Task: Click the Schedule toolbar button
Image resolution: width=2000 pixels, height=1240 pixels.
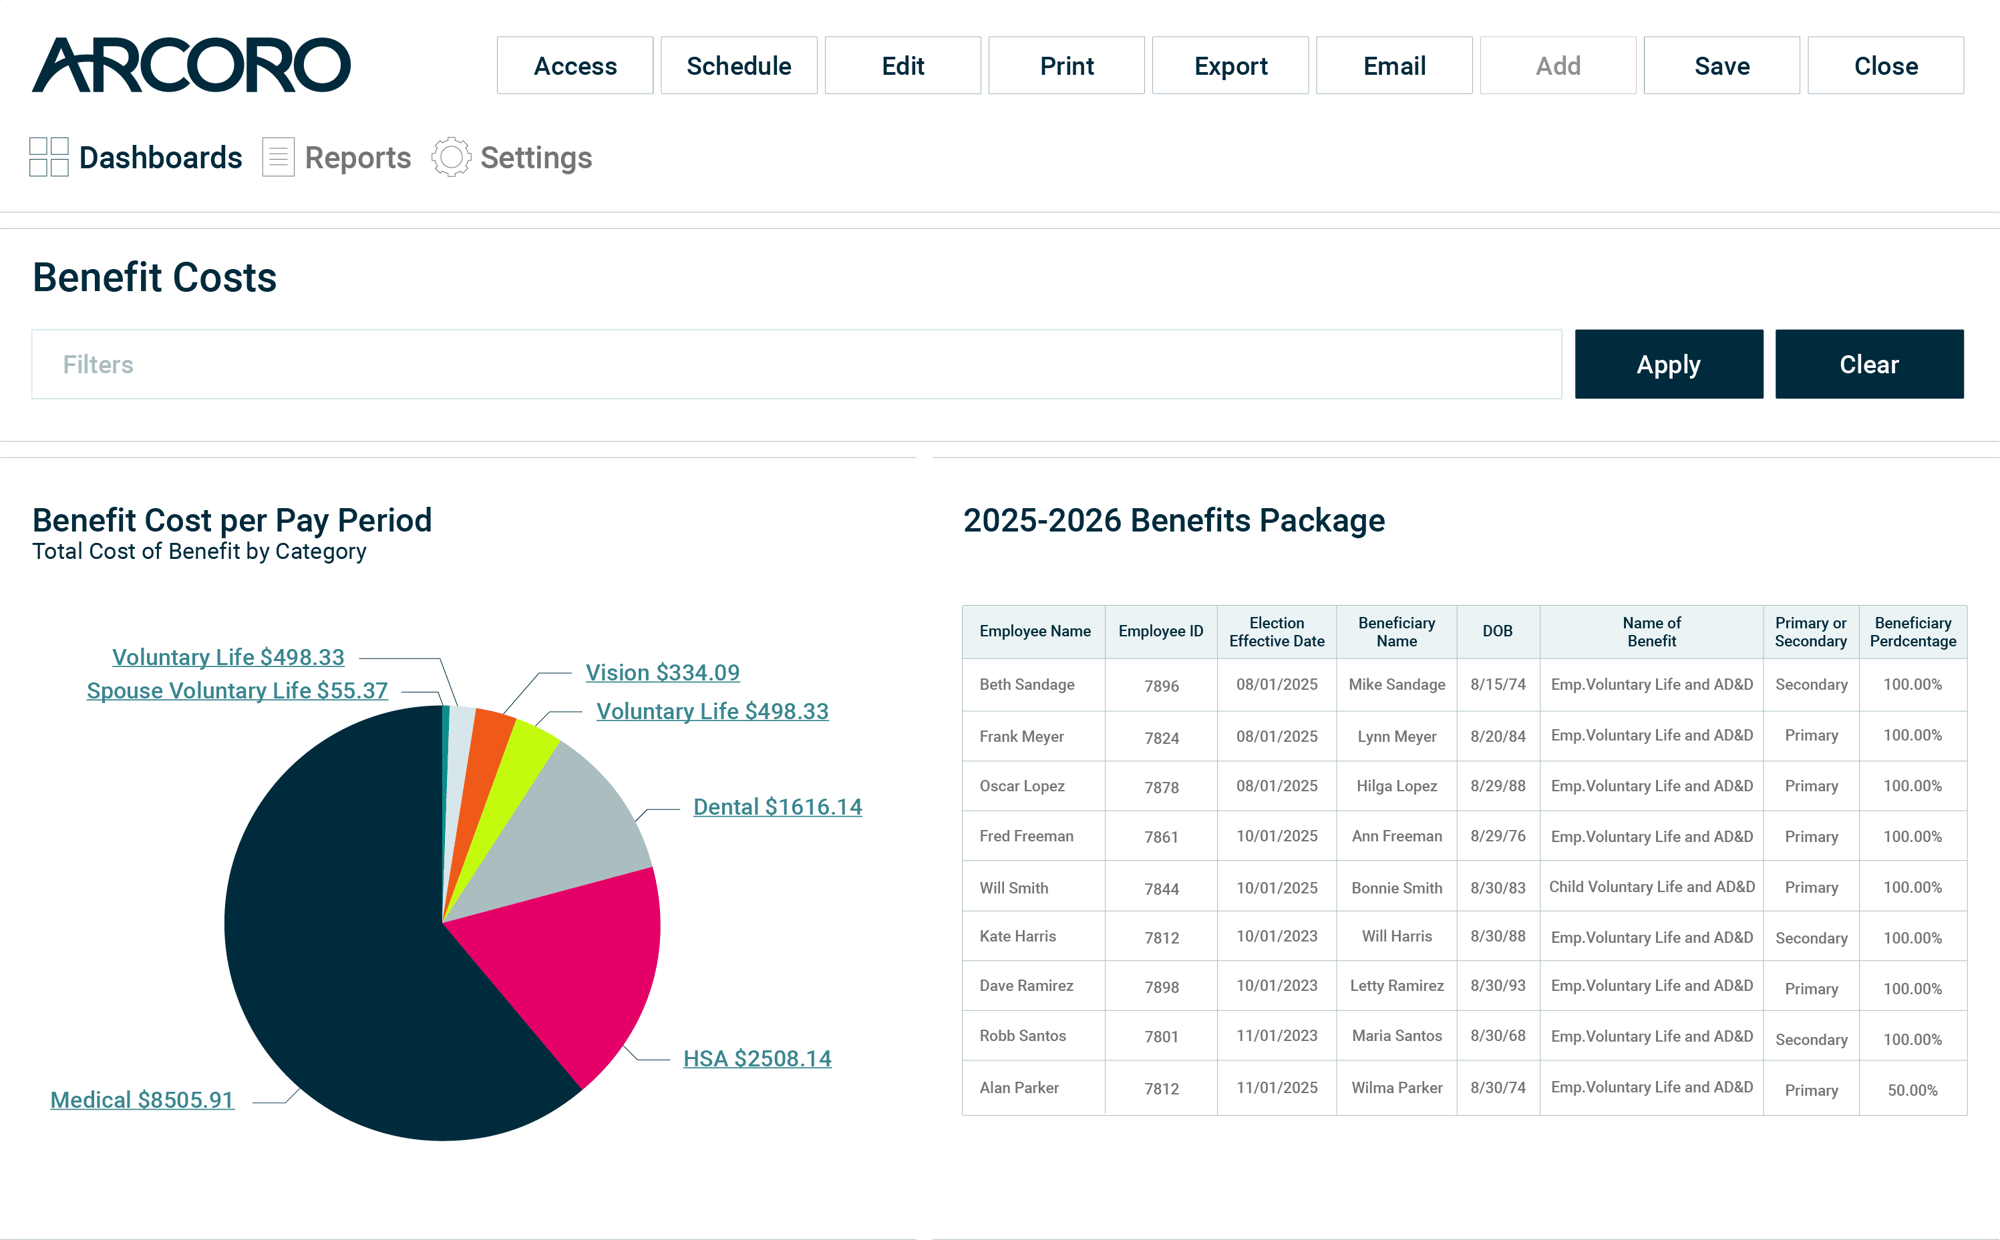Action: click(x=739, y=66)
